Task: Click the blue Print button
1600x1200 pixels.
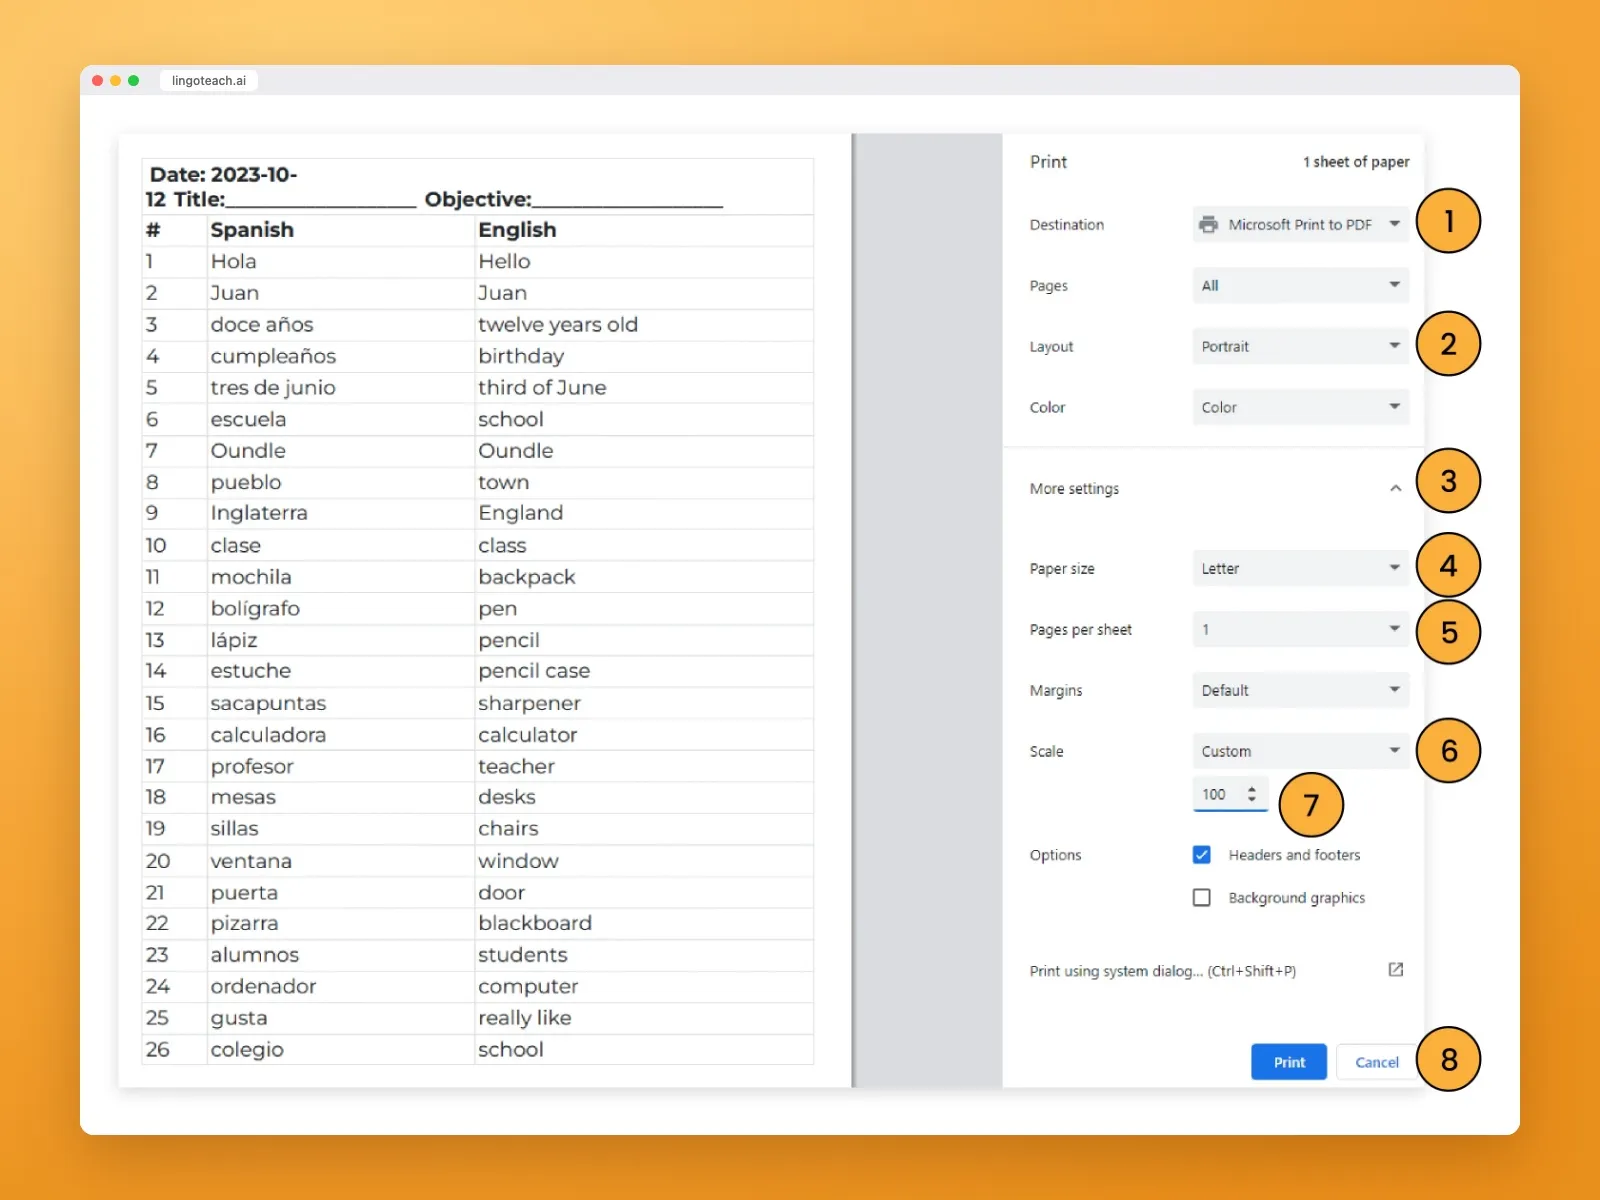Action: [x=1289, y=1062]
